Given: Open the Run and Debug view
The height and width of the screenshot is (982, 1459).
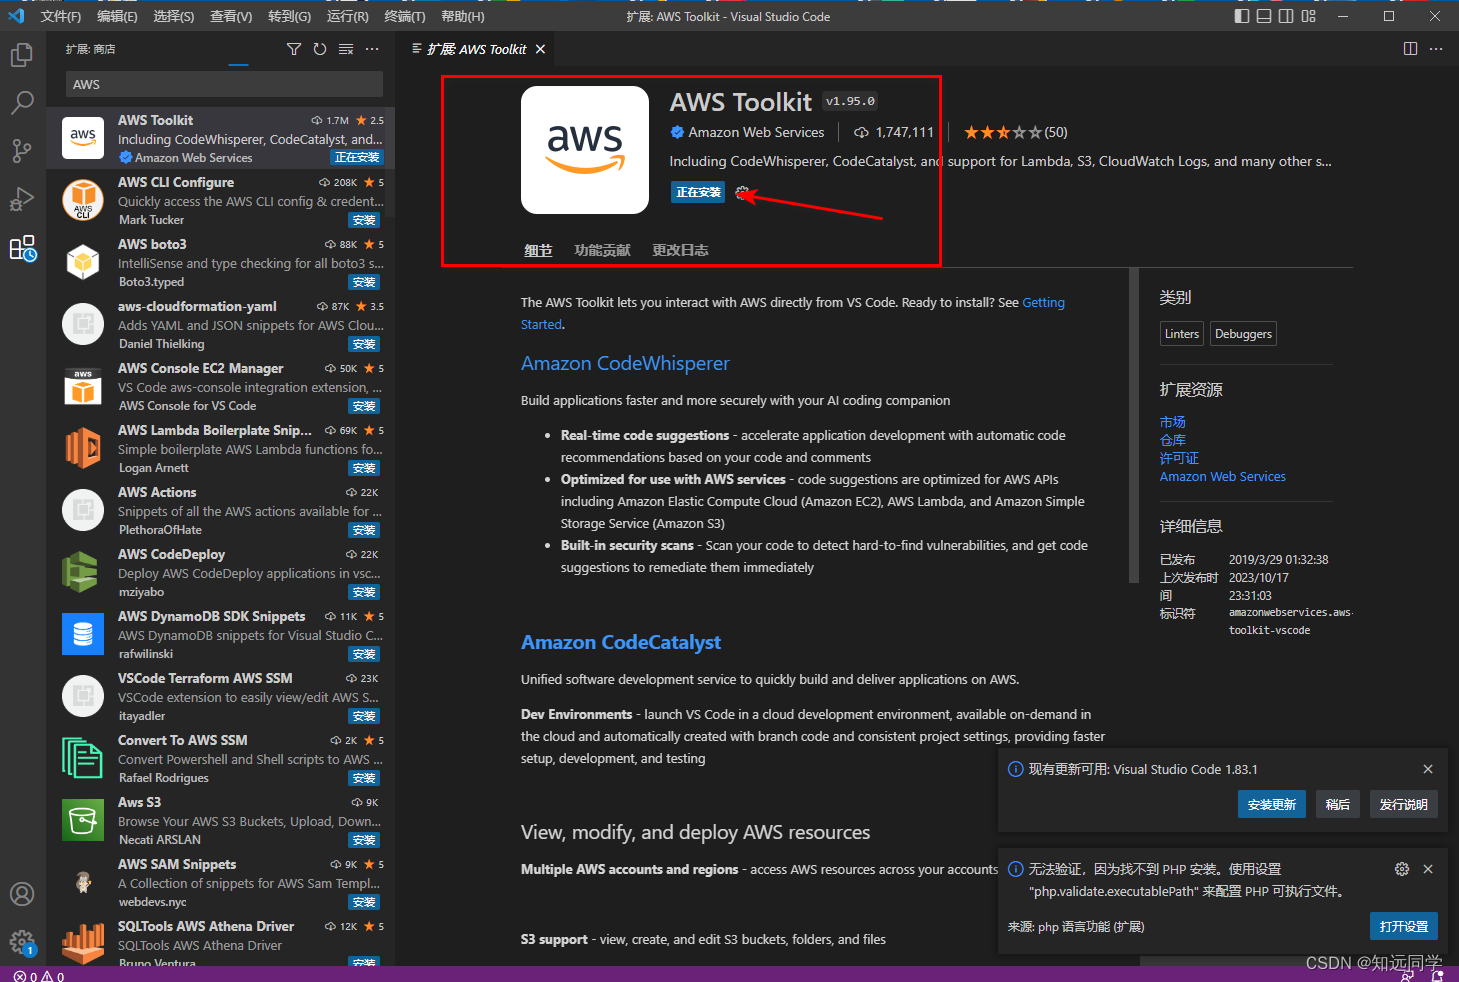Looking at the screenshot, I should coord(22,199).
